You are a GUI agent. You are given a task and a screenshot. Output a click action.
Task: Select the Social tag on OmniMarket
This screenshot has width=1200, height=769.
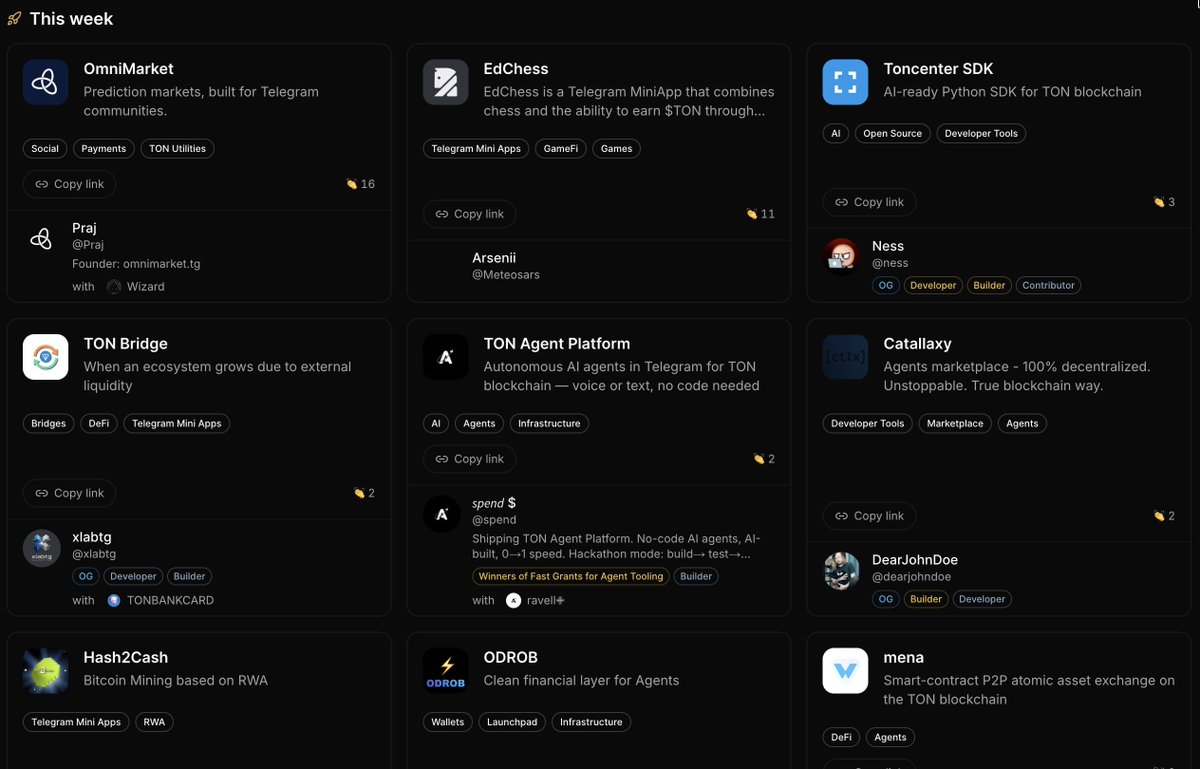(x=45, y=149)
